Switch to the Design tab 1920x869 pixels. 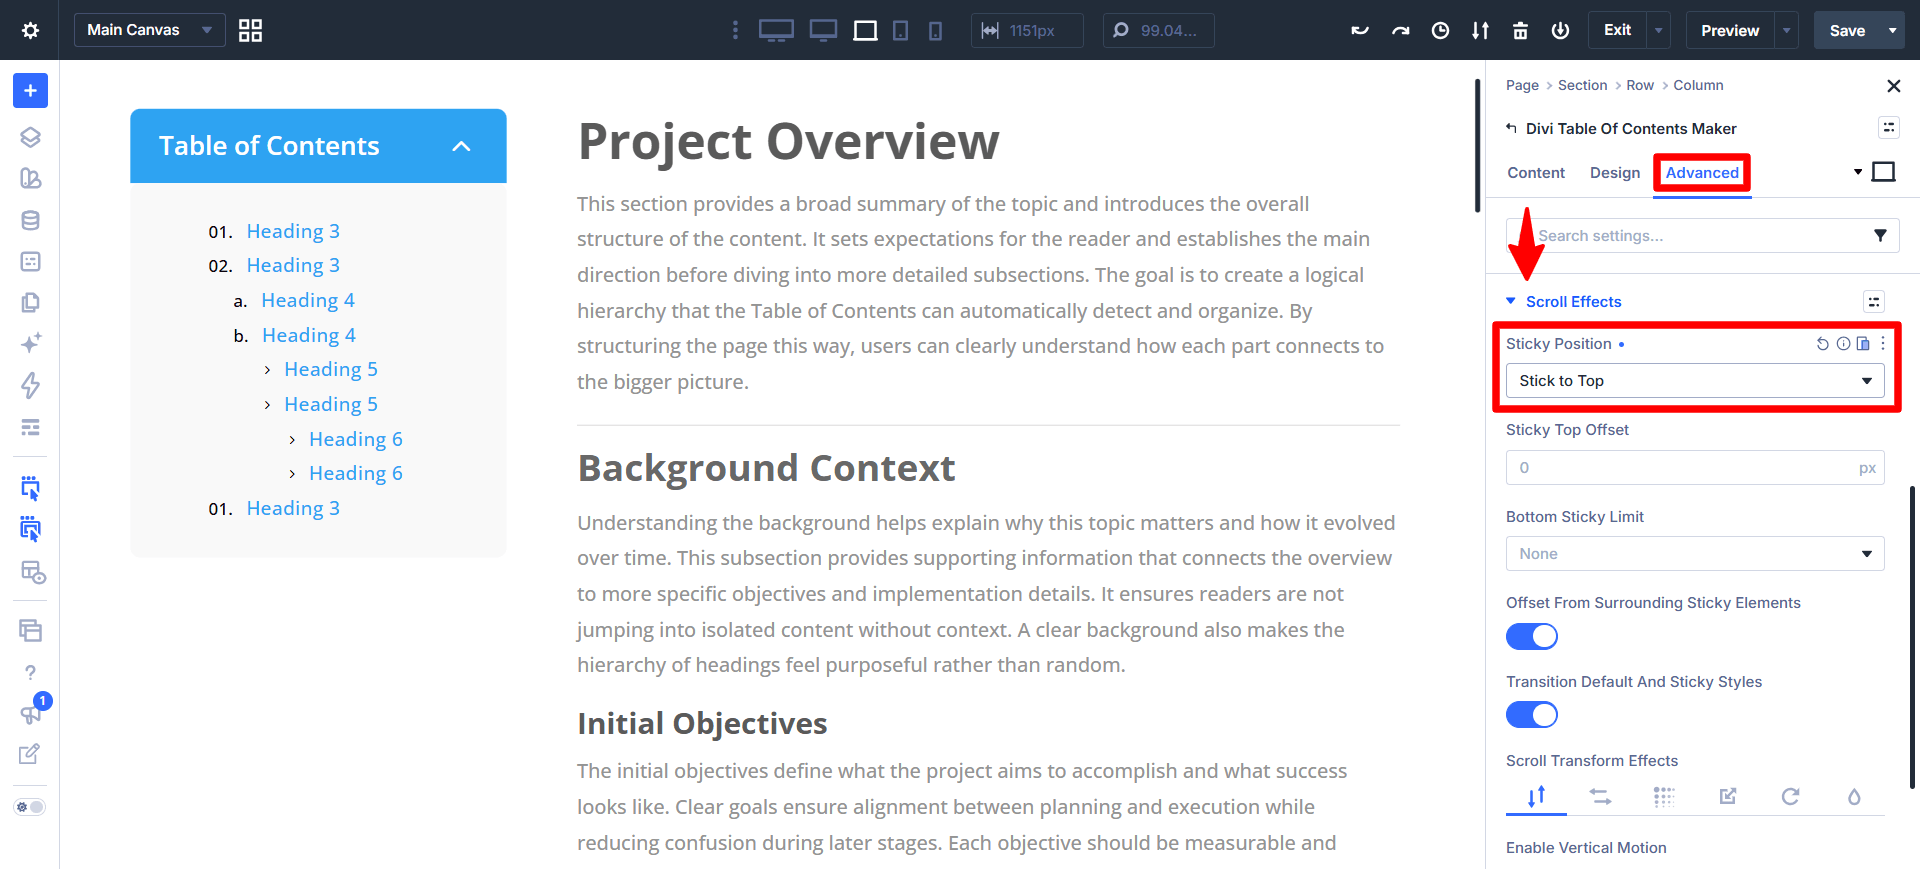(x=1615, y=173)
